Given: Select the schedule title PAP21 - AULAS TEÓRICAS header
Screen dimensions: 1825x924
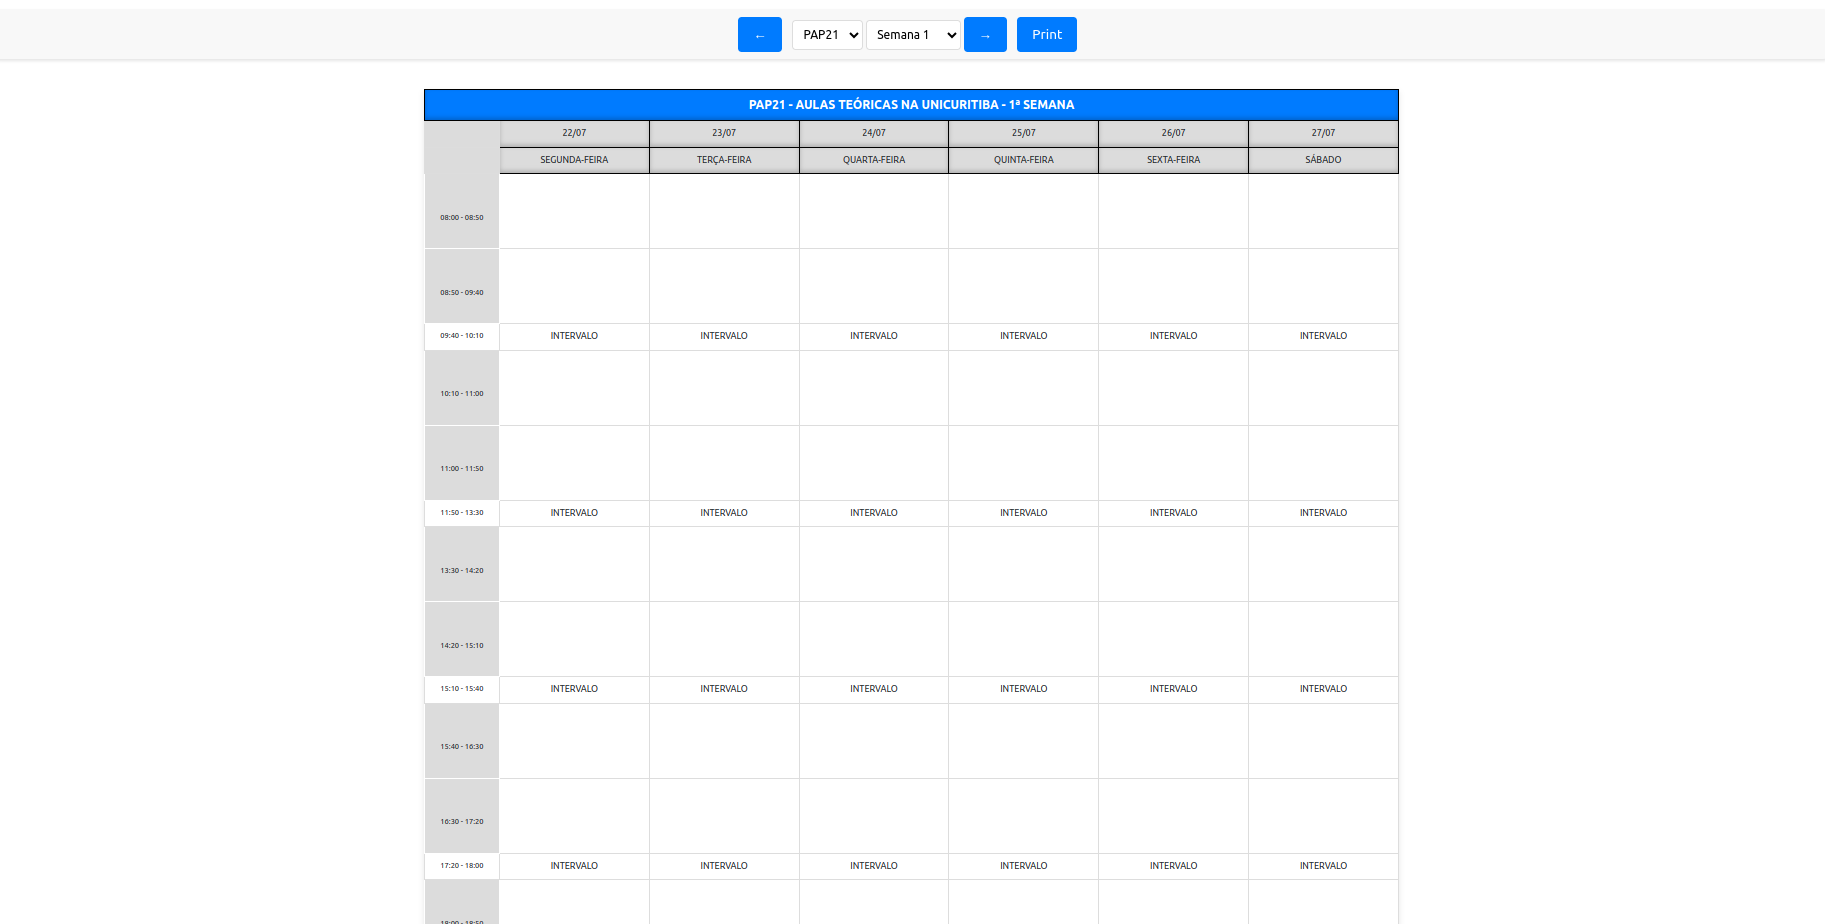Looking at the screenshot, I should pos(911,105).
